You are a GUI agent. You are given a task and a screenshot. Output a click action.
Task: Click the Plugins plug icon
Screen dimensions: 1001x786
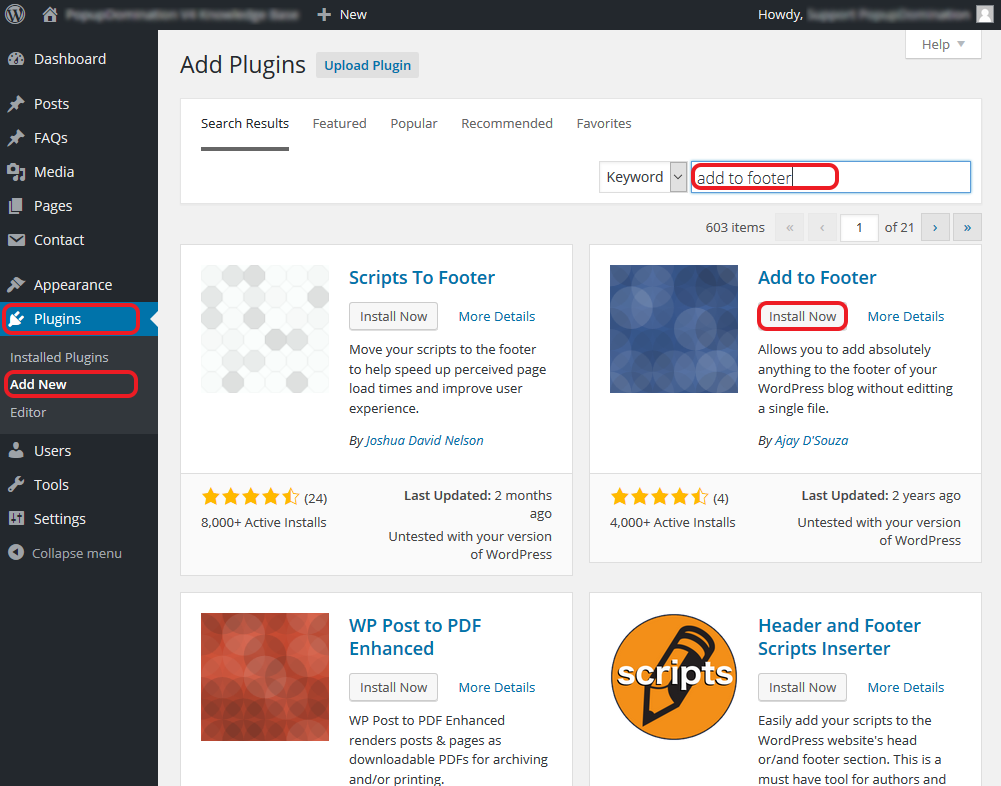(16, 319)
